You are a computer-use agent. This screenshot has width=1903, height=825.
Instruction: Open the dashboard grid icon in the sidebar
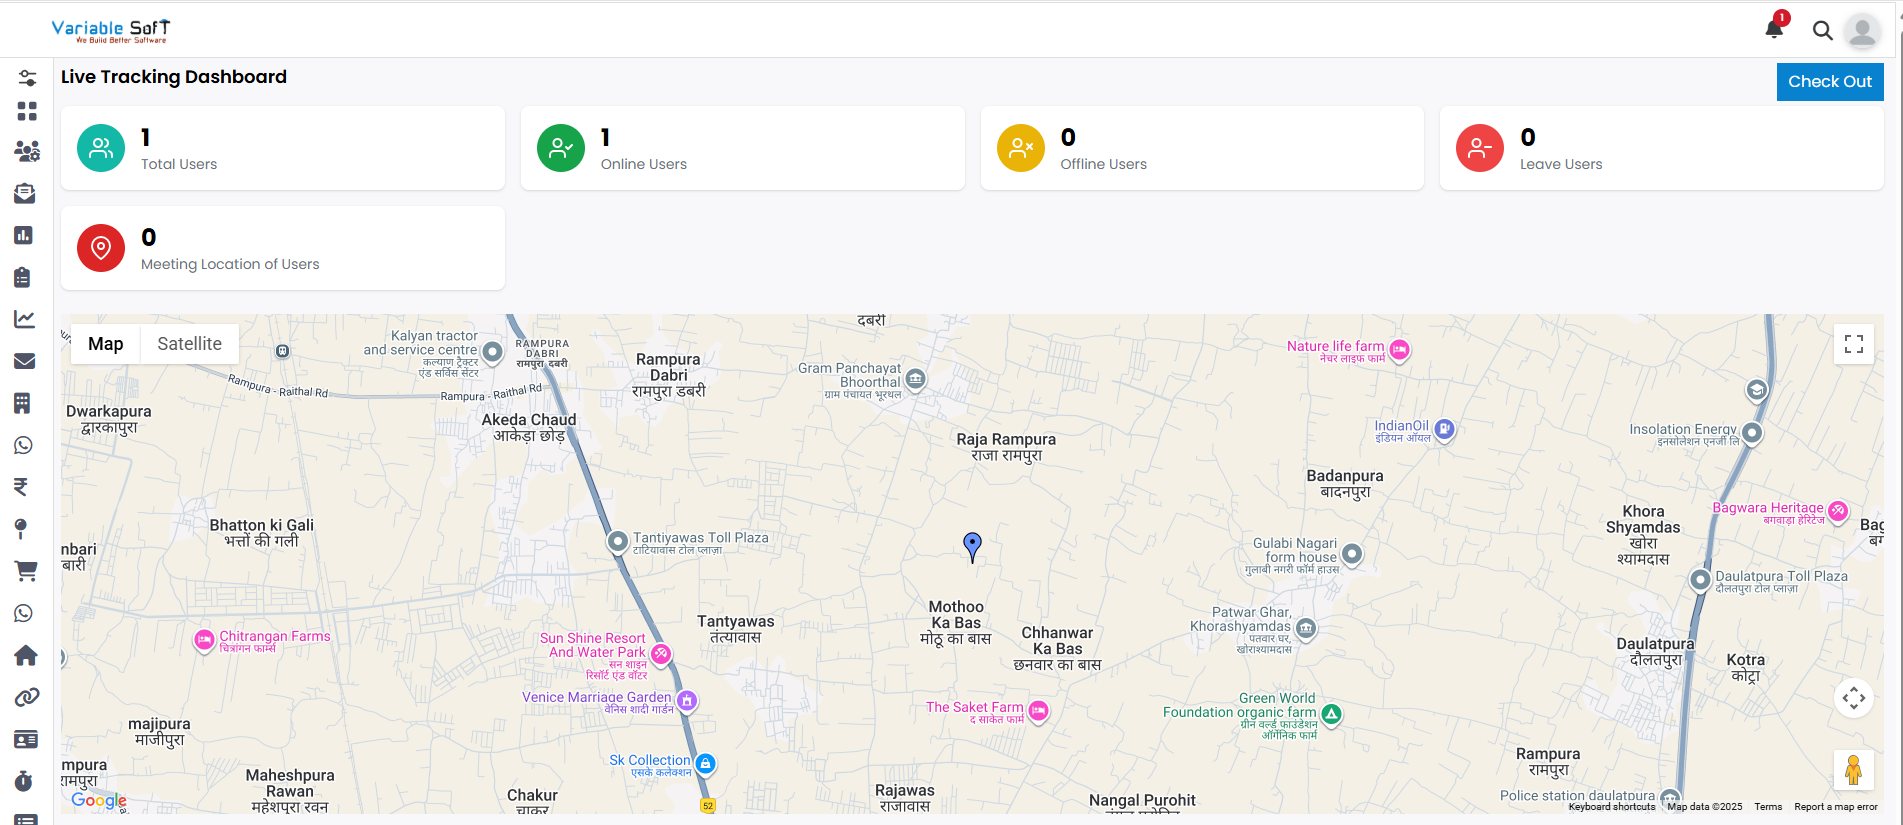27,111
